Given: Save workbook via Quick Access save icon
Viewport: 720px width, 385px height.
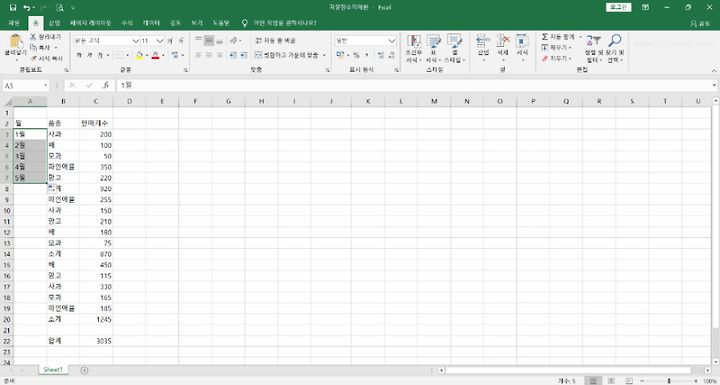Looking at the screenshot, I should tap(12, 7).
